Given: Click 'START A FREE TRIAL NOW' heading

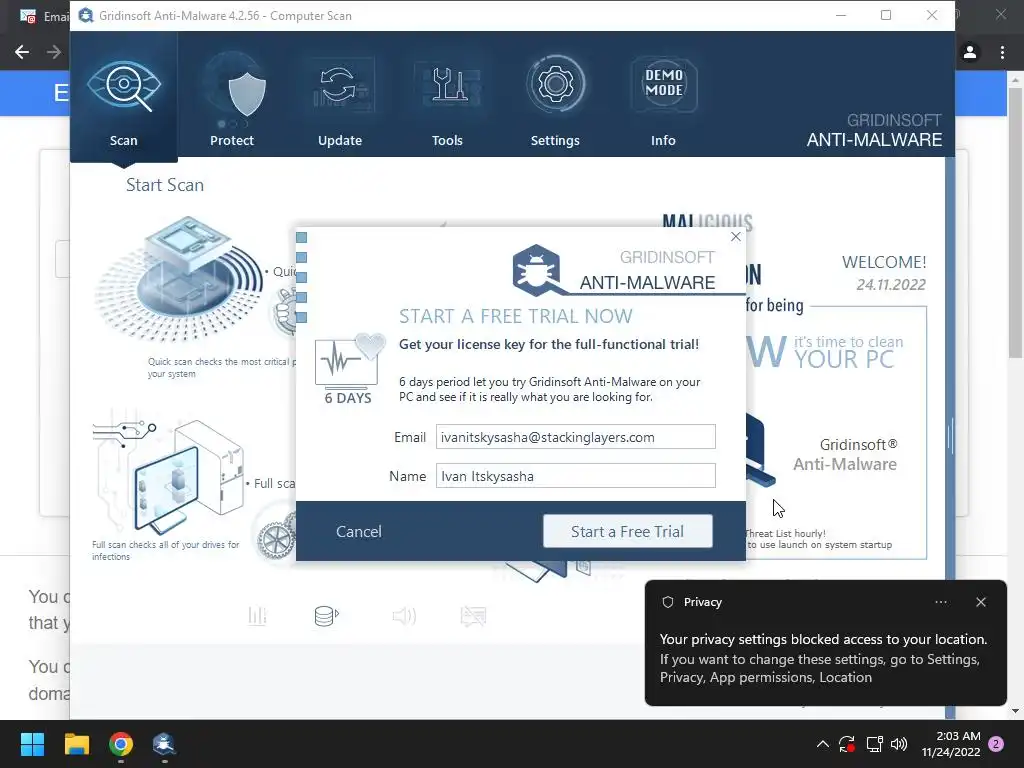Looking at the screenshot, I should [516, 316].
